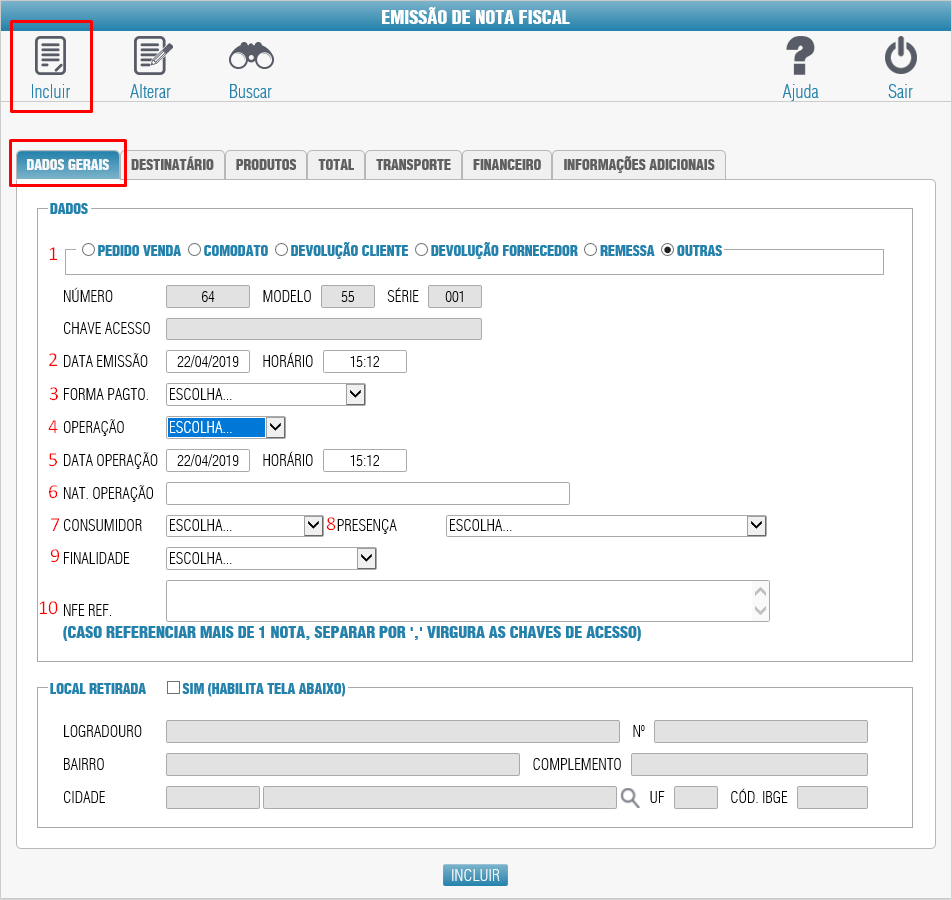This screenshot has width=952, height=900.
Task: Click the Cidade name field
Action: click(x=440, y=797)
